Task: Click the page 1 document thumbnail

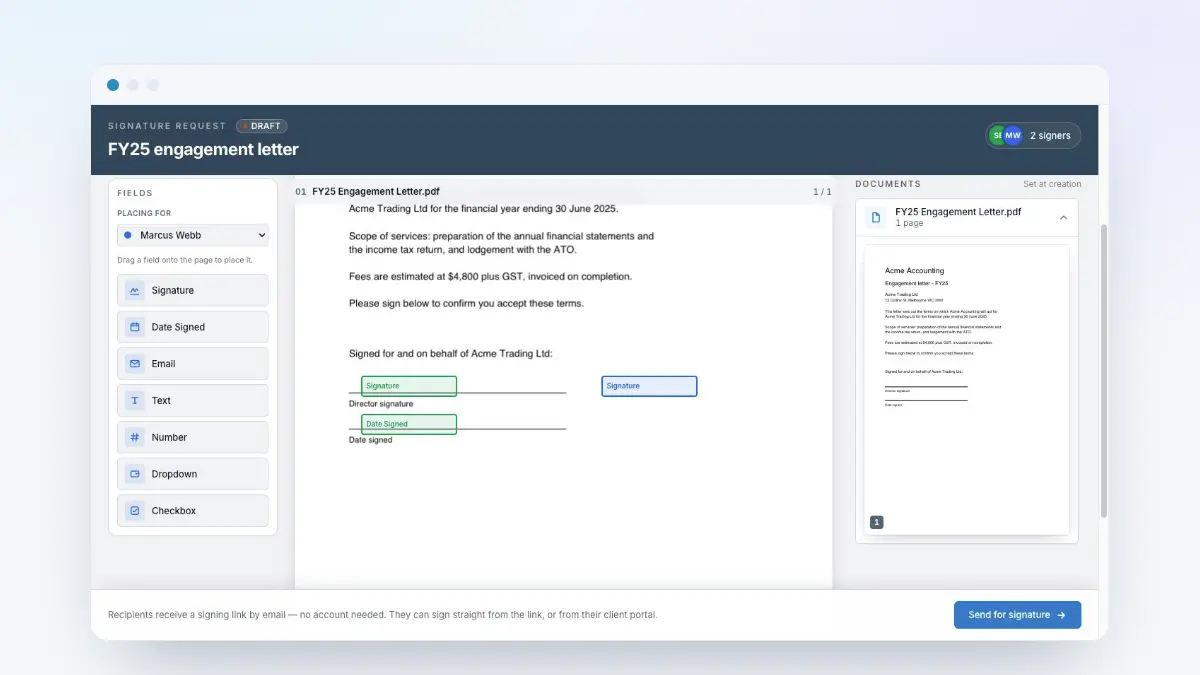Action: (967, 390)
